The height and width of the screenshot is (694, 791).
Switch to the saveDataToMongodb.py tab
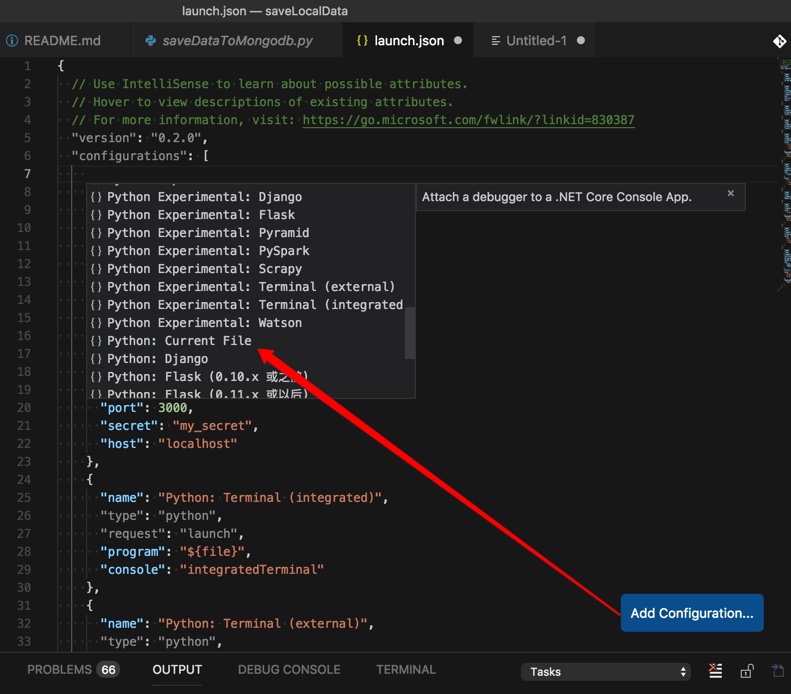coord(238,41)
